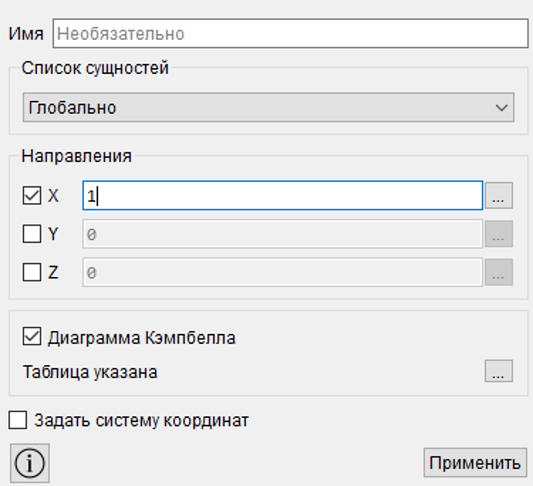Uncheck the X direction checkbox
Viewport: 533px width, 486px height.
(32, 195)
